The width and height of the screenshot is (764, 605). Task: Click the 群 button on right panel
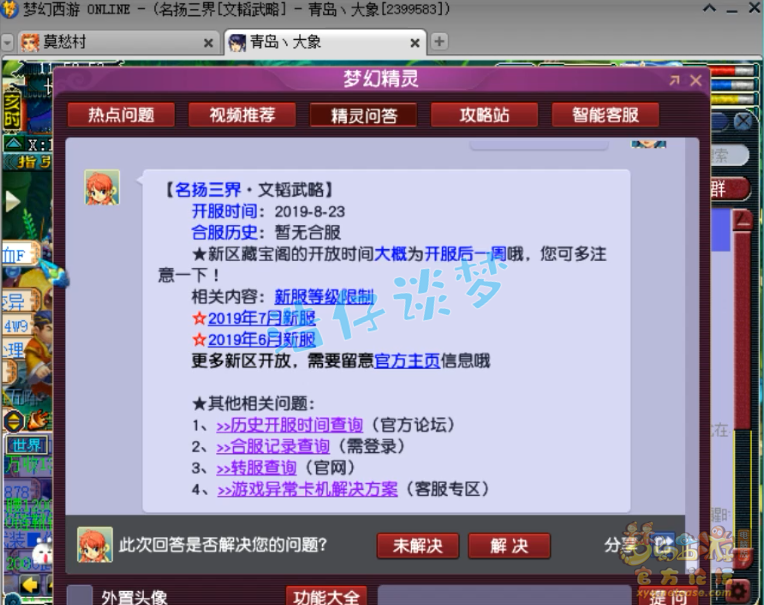[729, 189]
